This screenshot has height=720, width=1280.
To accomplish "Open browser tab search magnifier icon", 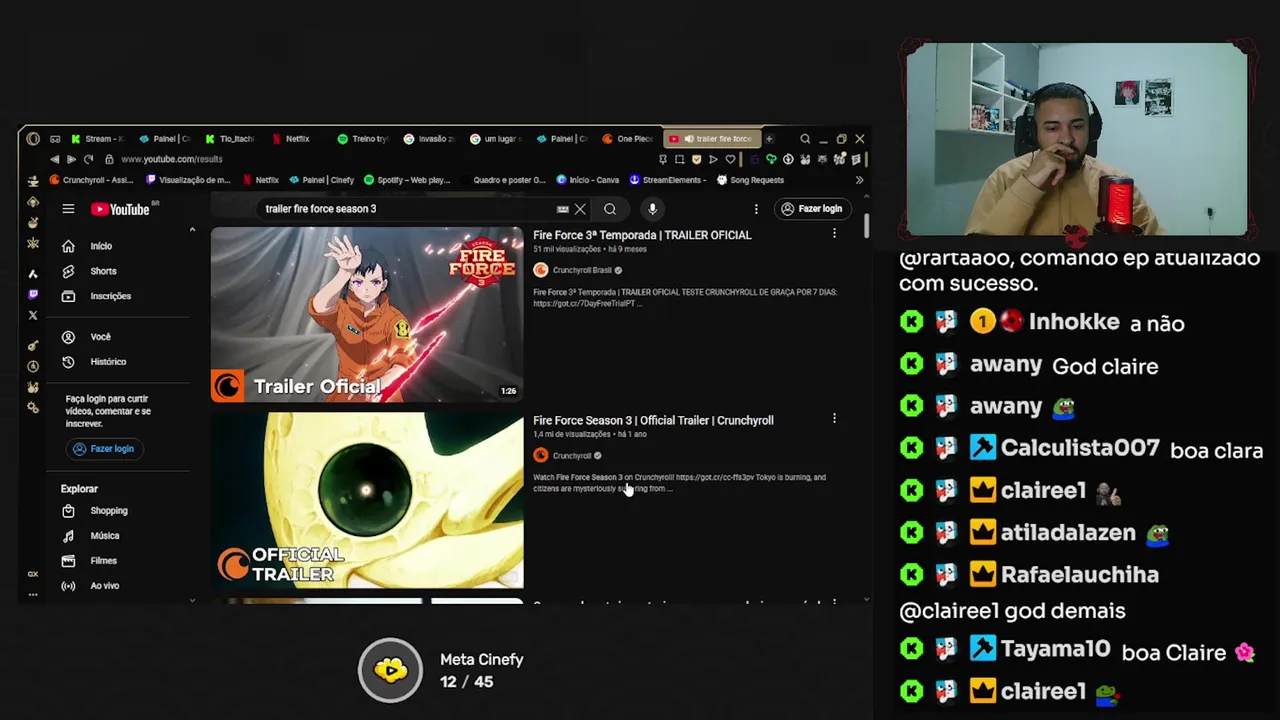I will coord(805,139).
